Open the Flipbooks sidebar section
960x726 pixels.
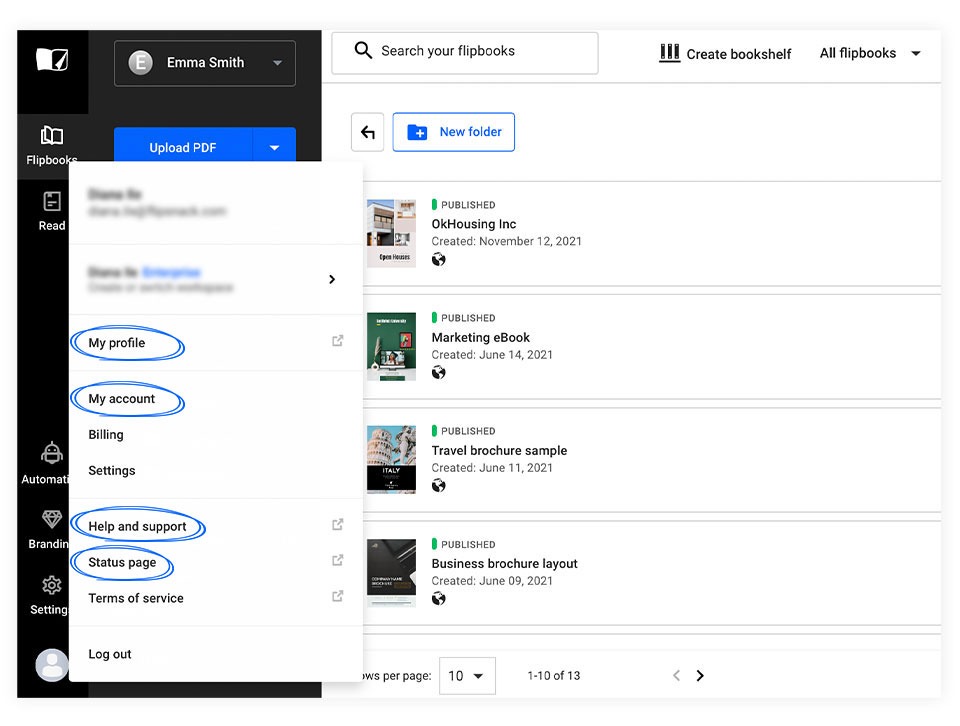(52, 146)
